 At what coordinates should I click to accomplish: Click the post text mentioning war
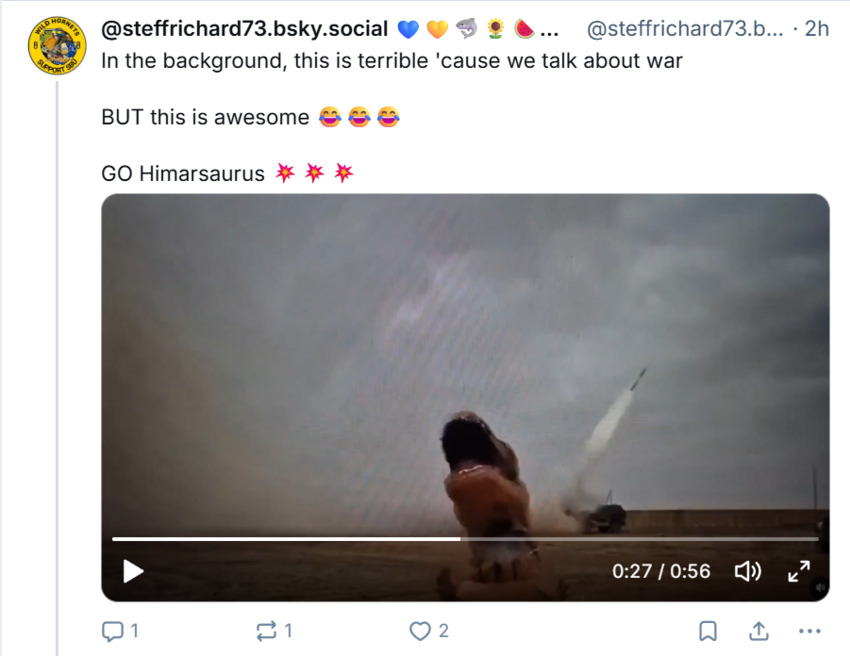(392, 61)
